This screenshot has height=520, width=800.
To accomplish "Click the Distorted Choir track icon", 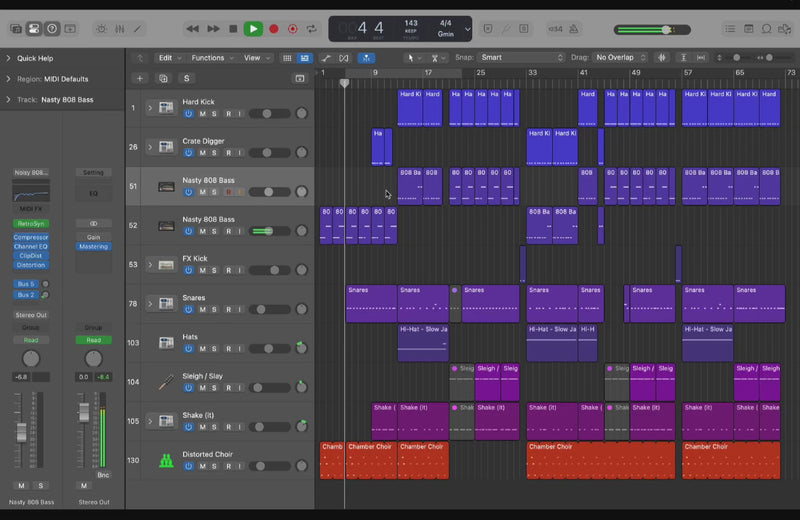I will [166, 461].
